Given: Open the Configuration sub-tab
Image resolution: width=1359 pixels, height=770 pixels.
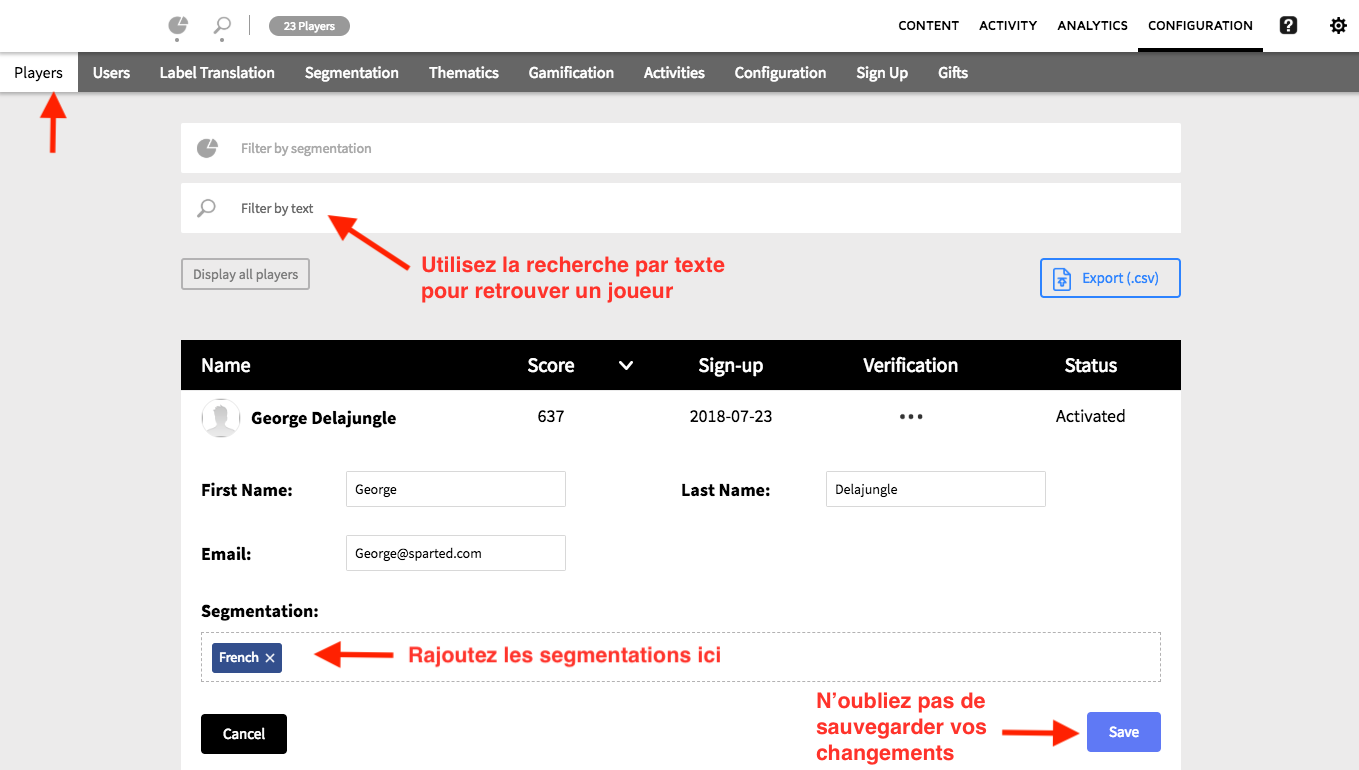Looking at the screenshot, I should coord(780,73).
